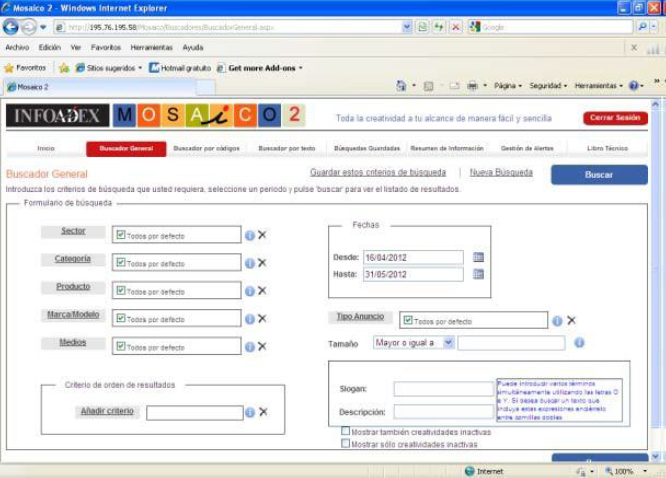Image resolution: width=666 pixels, height=478 pixels.
Task: Open the 'Mayor o igual a' dropdown
Action: pyautogui.click(x=447, y=342)
